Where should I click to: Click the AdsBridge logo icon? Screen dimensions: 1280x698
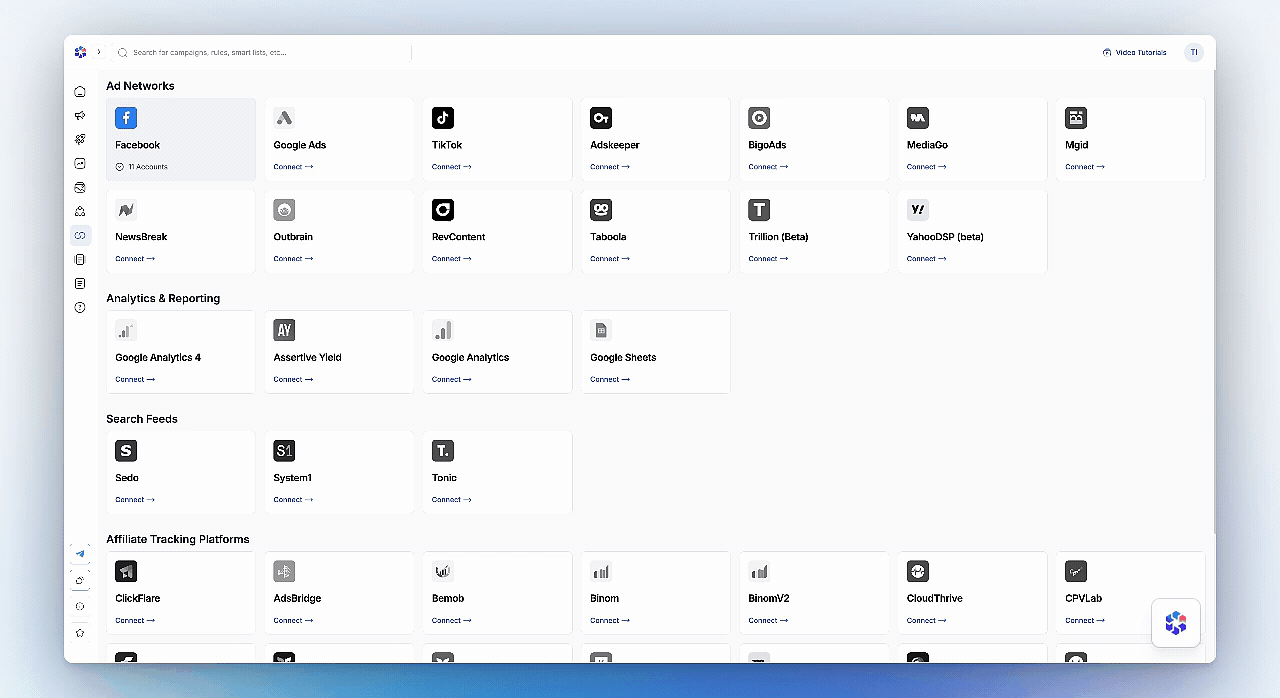[x=284, y=572]
